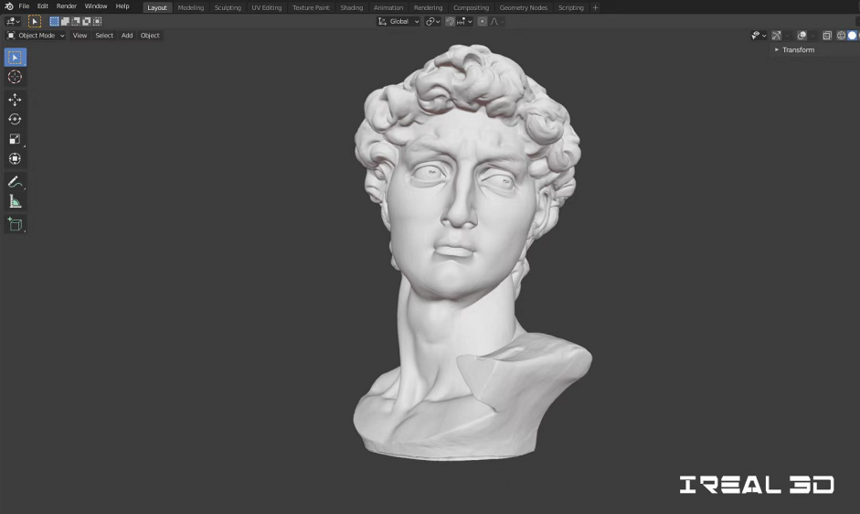Choose the Subtract selection mode icon
The height and width of the screenshot is (514, 860).
click(76, 21)
